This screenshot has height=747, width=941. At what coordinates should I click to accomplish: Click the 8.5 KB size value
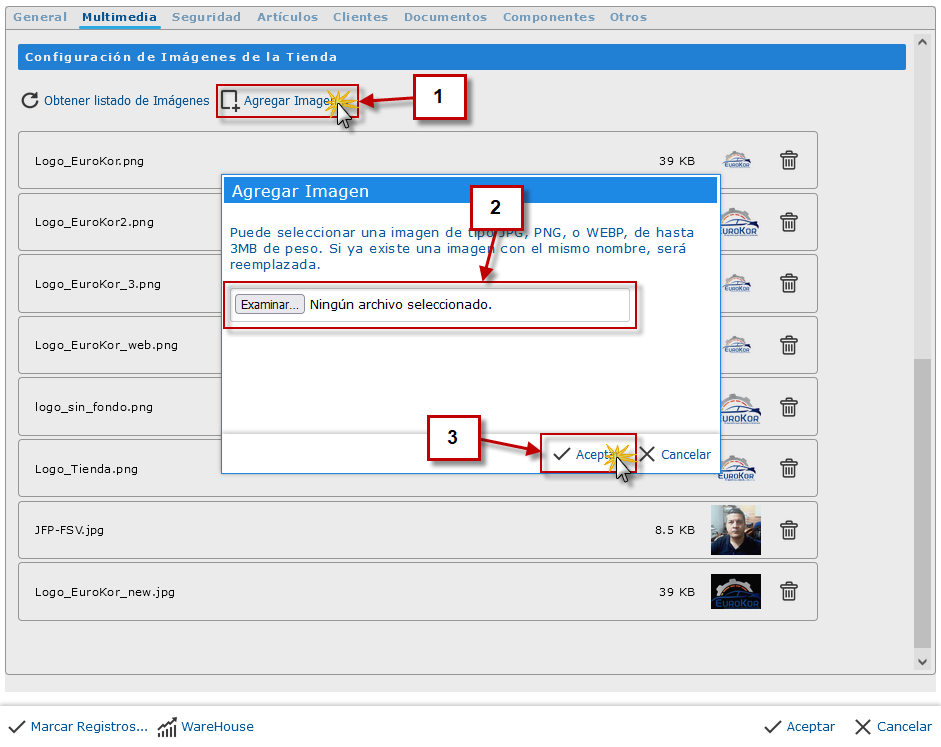click(675, 530)
